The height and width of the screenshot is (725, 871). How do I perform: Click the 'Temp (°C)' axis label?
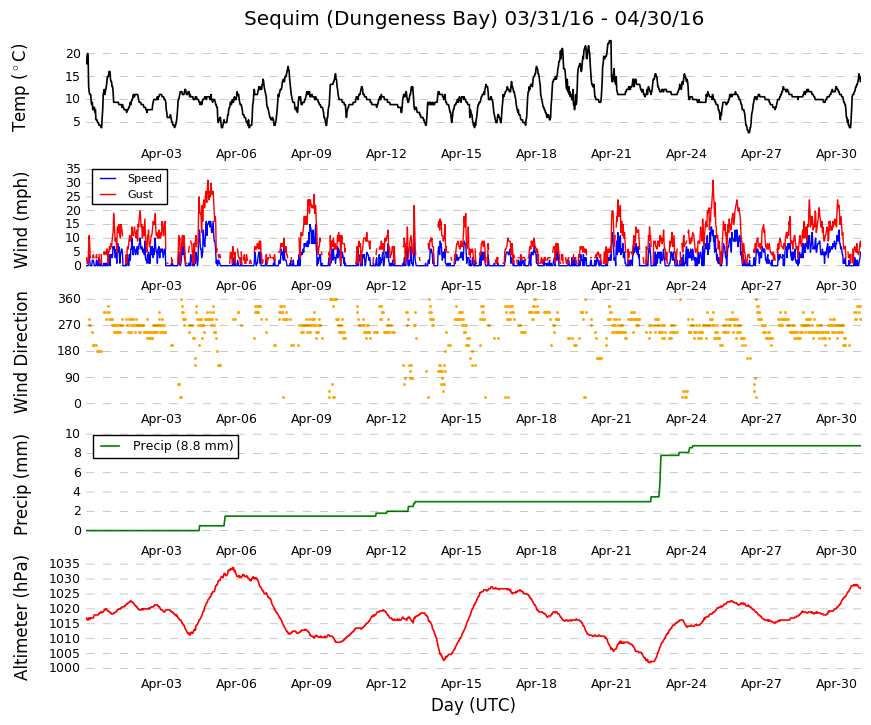click(19, 88)
